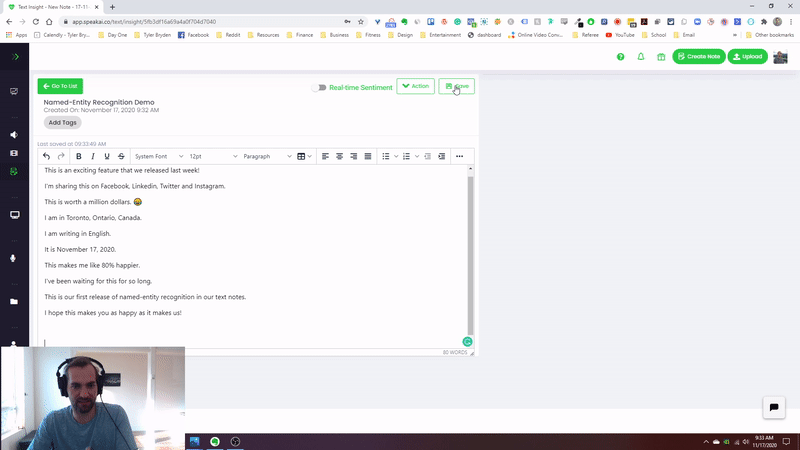Viewport: 800px width, 450px height.
Task: Expand the sidebar with double-chevron icon
Action: click(x=15, y=57)
